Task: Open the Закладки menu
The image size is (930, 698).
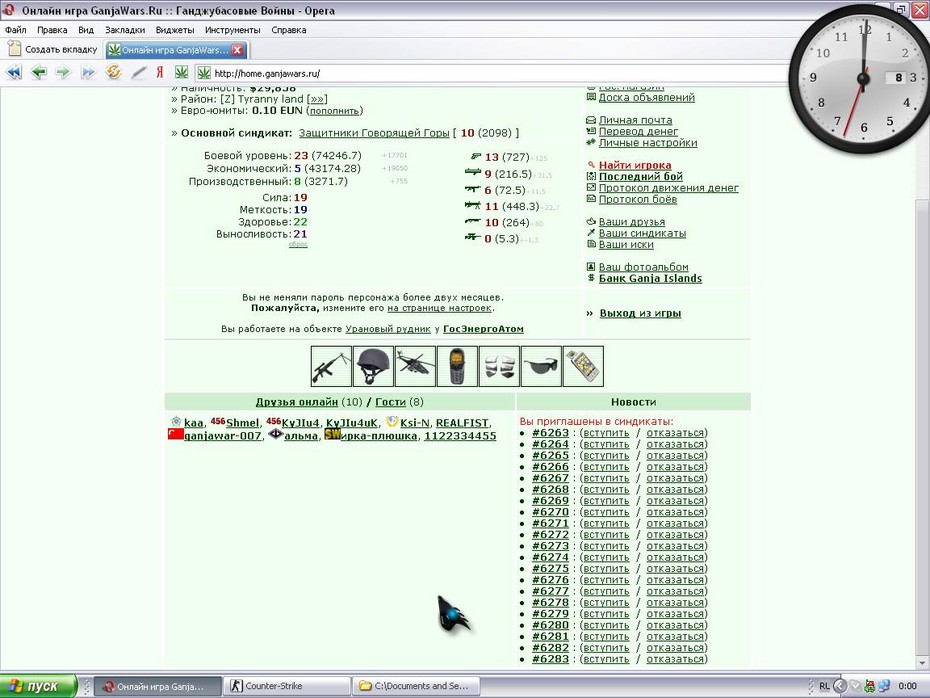Action: [125, 30]
